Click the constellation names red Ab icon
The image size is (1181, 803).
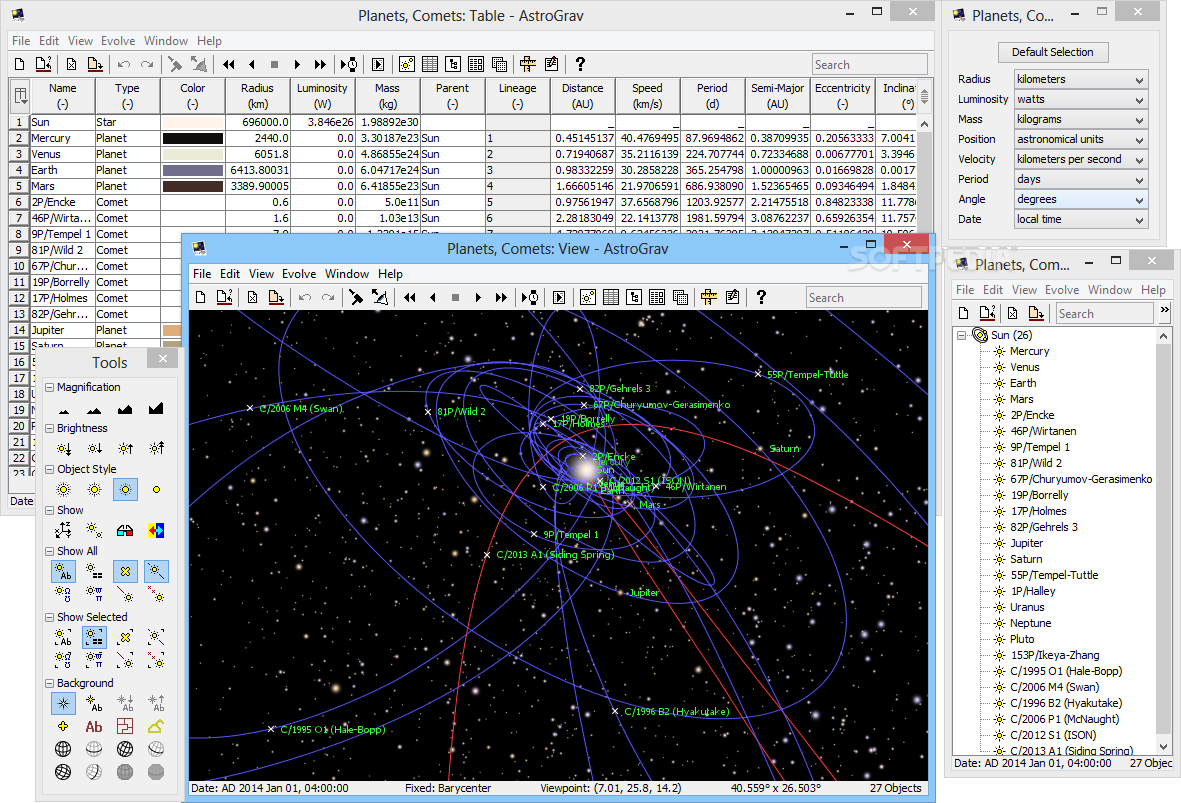click(94, 727)
